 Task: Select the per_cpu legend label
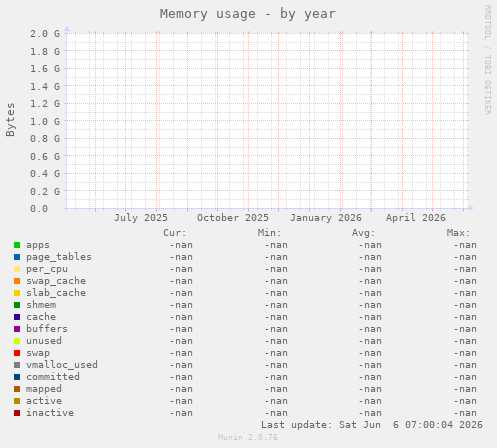[47, 269]
